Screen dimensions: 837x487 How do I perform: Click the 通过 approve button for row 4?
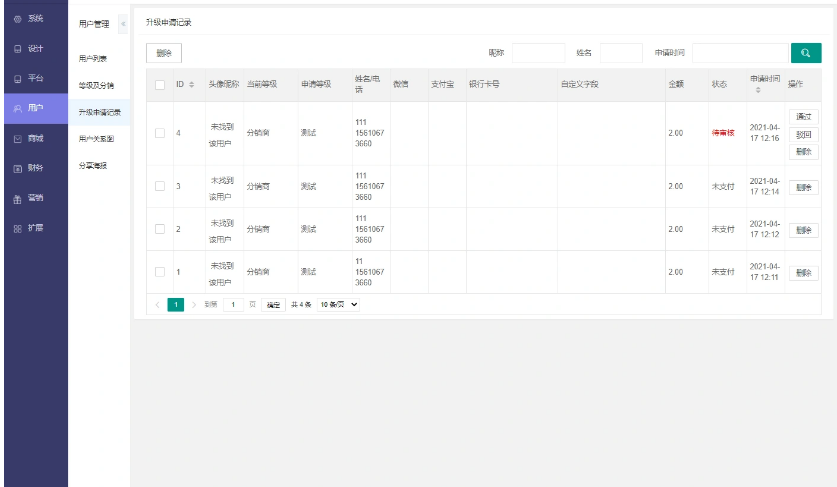pos(803,117)
